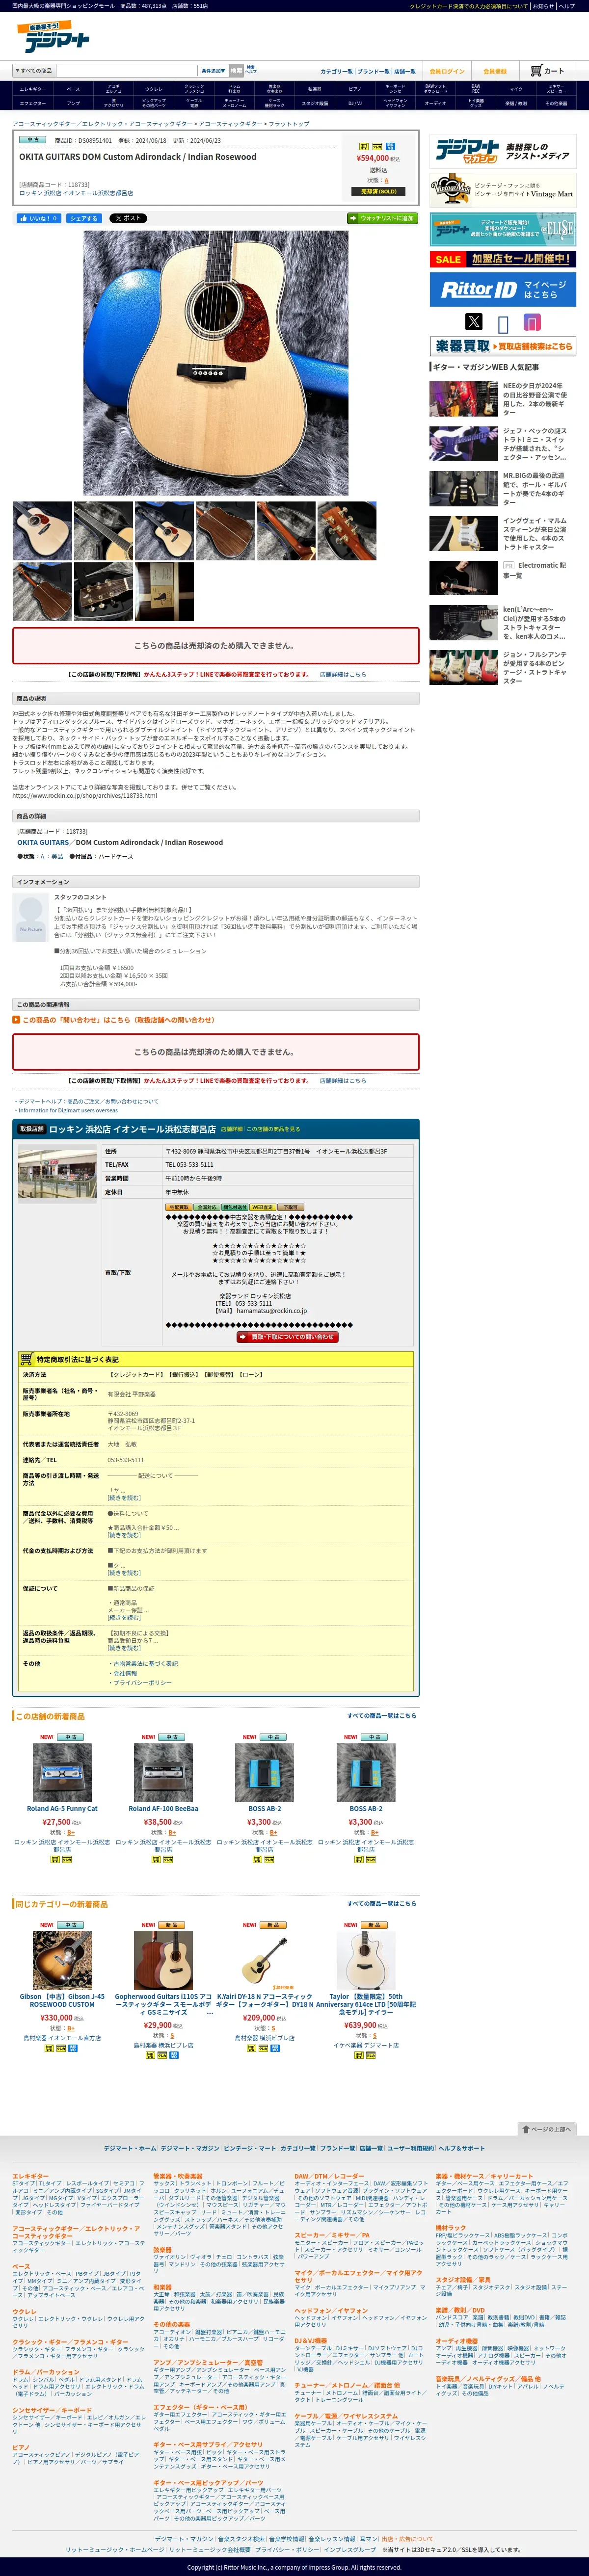
Task: Open the shopping cart icon
Action: 548,71
